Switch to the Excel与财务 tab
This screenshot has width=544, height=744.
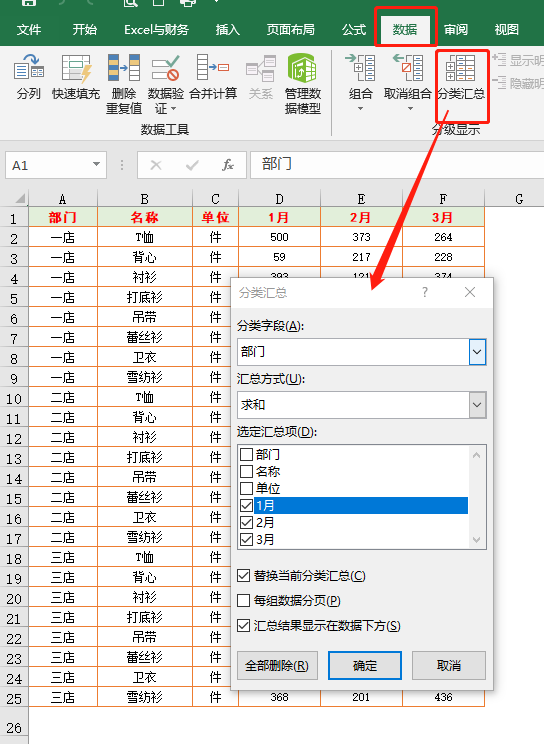point(156,29)
